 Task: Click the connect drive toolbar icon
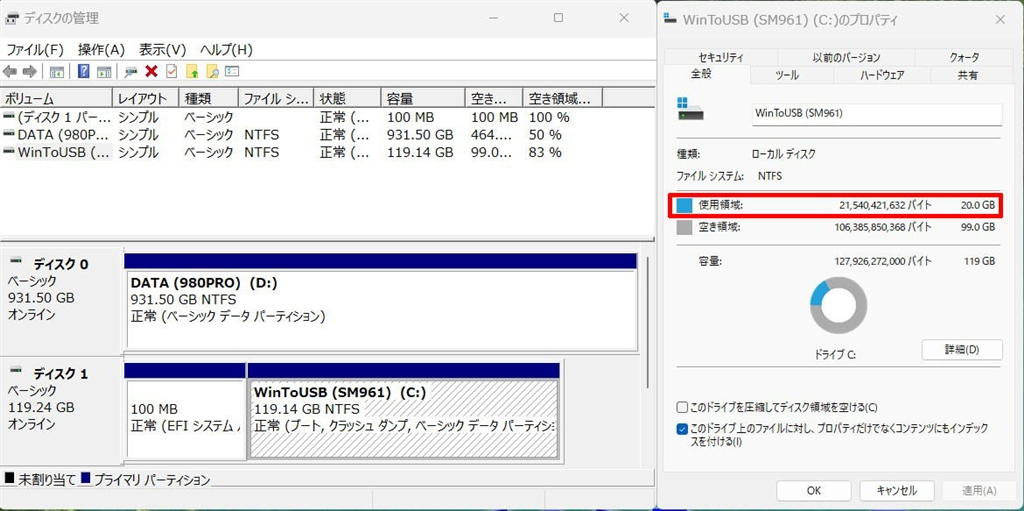click(131, 71)
